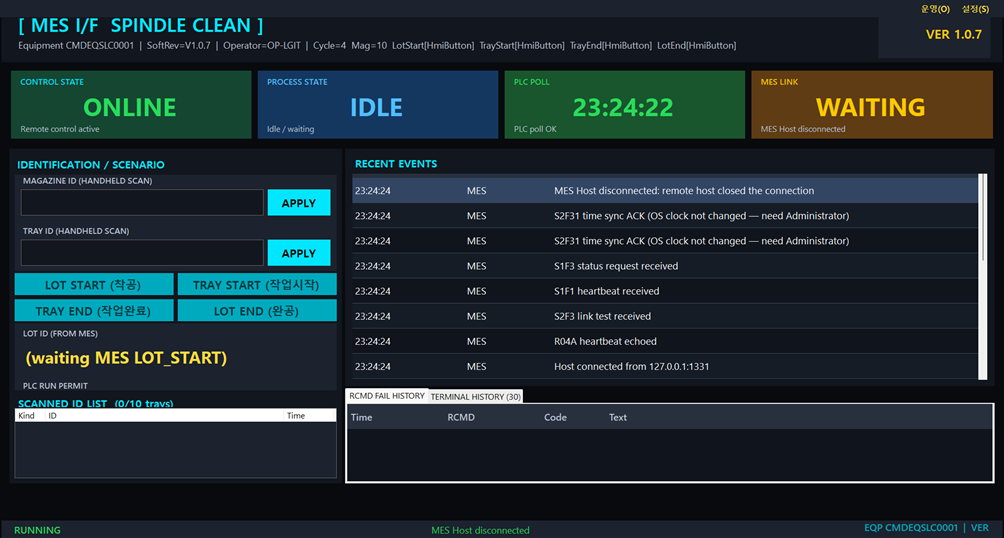Select event 'R04A heartbeat echoed'

tap(665, 341)
